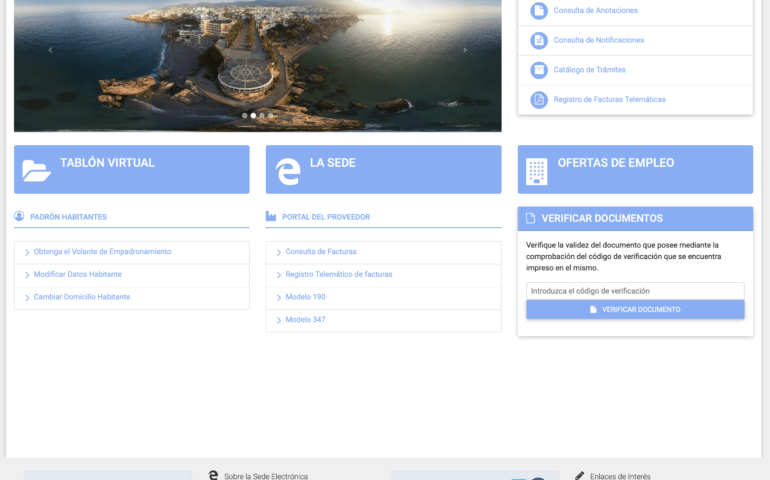Open the Consulta de Notificaciones link
The width and height of the screenshot is (770, 480).
pos(599,40)
